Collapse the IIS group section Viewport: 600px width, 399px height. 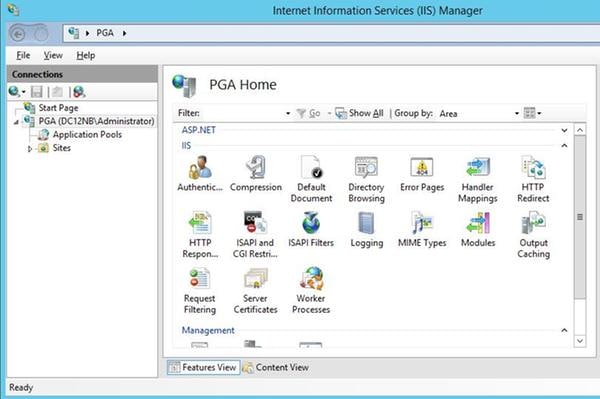(564, 146)
